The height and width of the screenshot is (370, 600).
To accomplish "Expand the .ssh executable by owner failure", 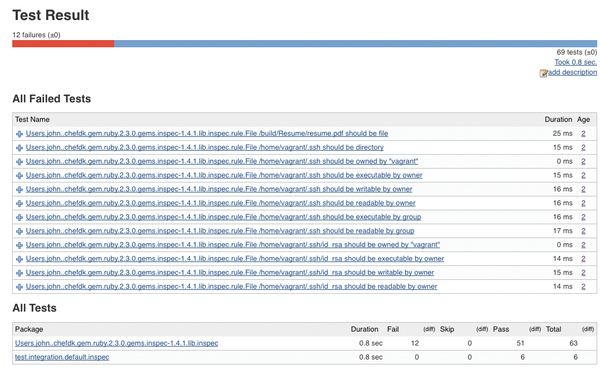I will pyautogui.click(x=19, y=176).
